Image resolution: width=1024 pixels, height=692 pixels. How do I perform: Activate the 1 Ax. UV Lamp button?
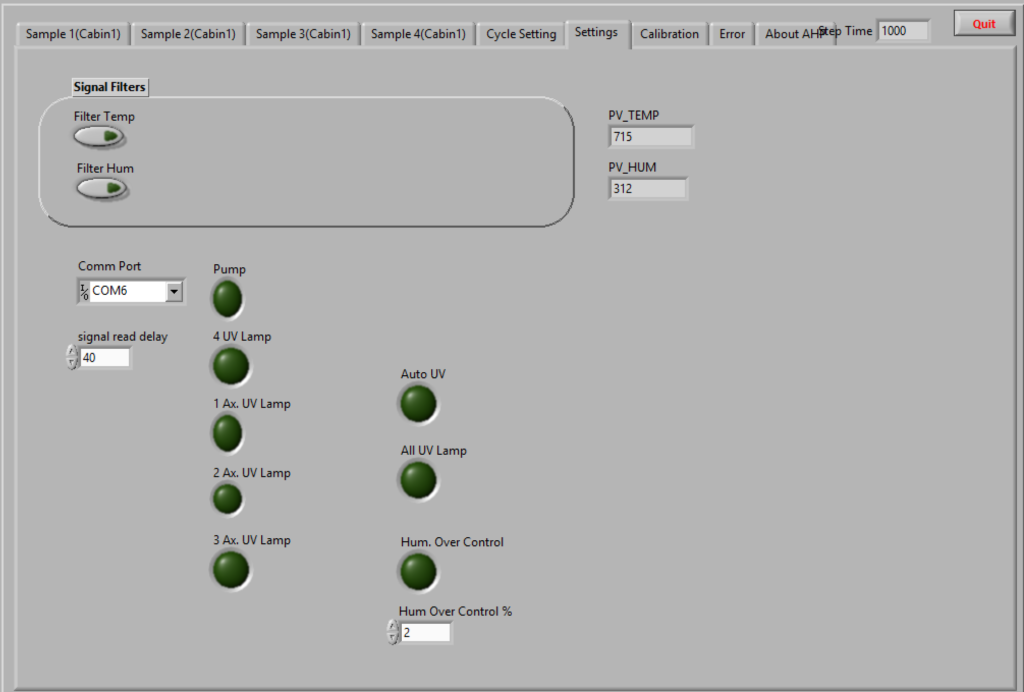[227, 433]
